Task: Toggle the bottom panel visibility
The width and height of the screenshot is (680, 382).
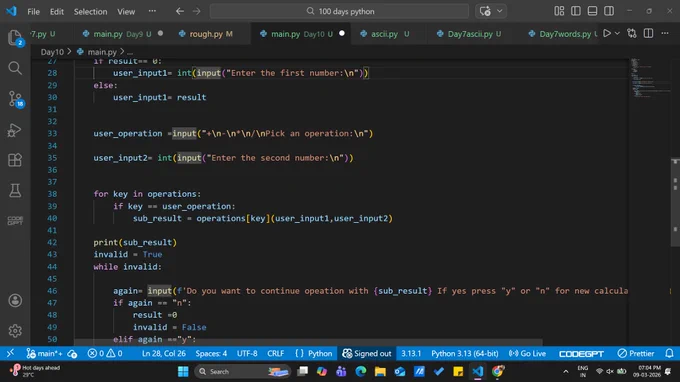Action: (x=592, y=11)
